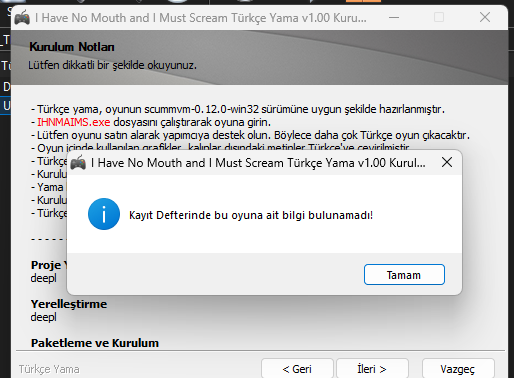Click the 'Lütfen oyunu satın alarak' note line

tap(250, 135)
